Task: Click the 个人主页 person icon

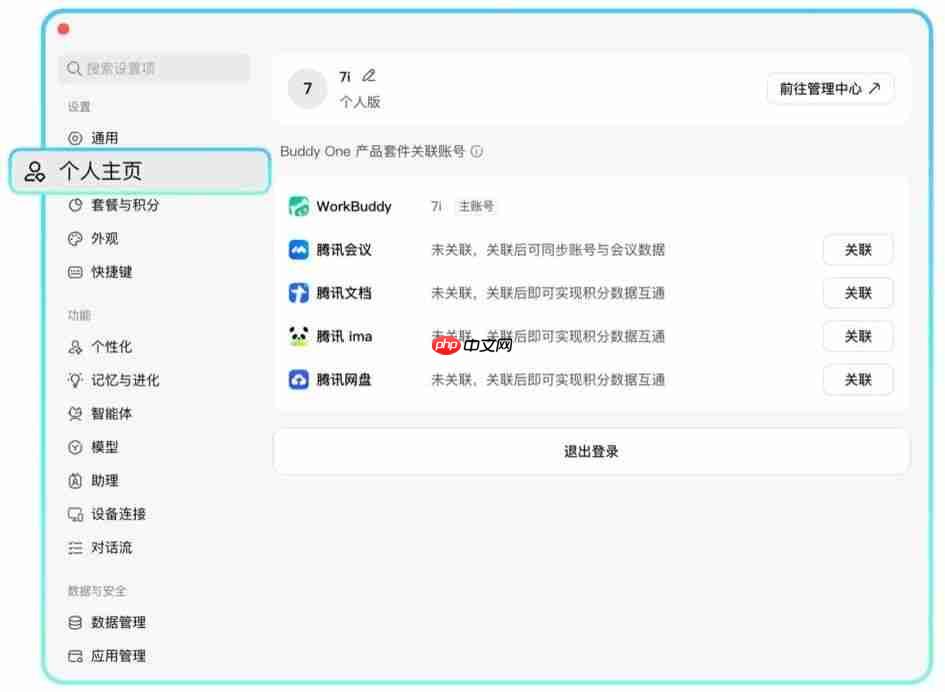Action: [x=34, y=171]
